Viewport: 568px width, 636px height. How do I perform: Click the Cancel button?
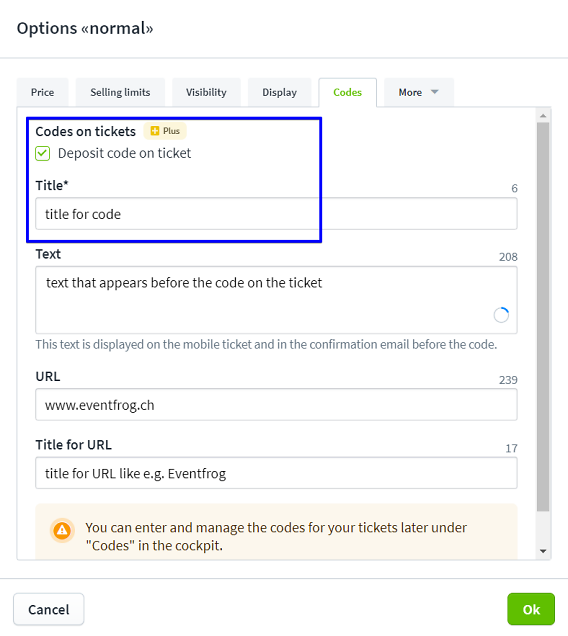point(49,609)
